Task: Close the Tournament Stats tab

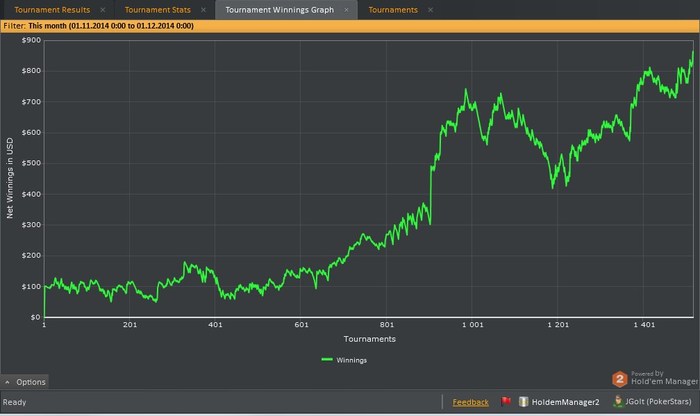Action: coord(203,10)
